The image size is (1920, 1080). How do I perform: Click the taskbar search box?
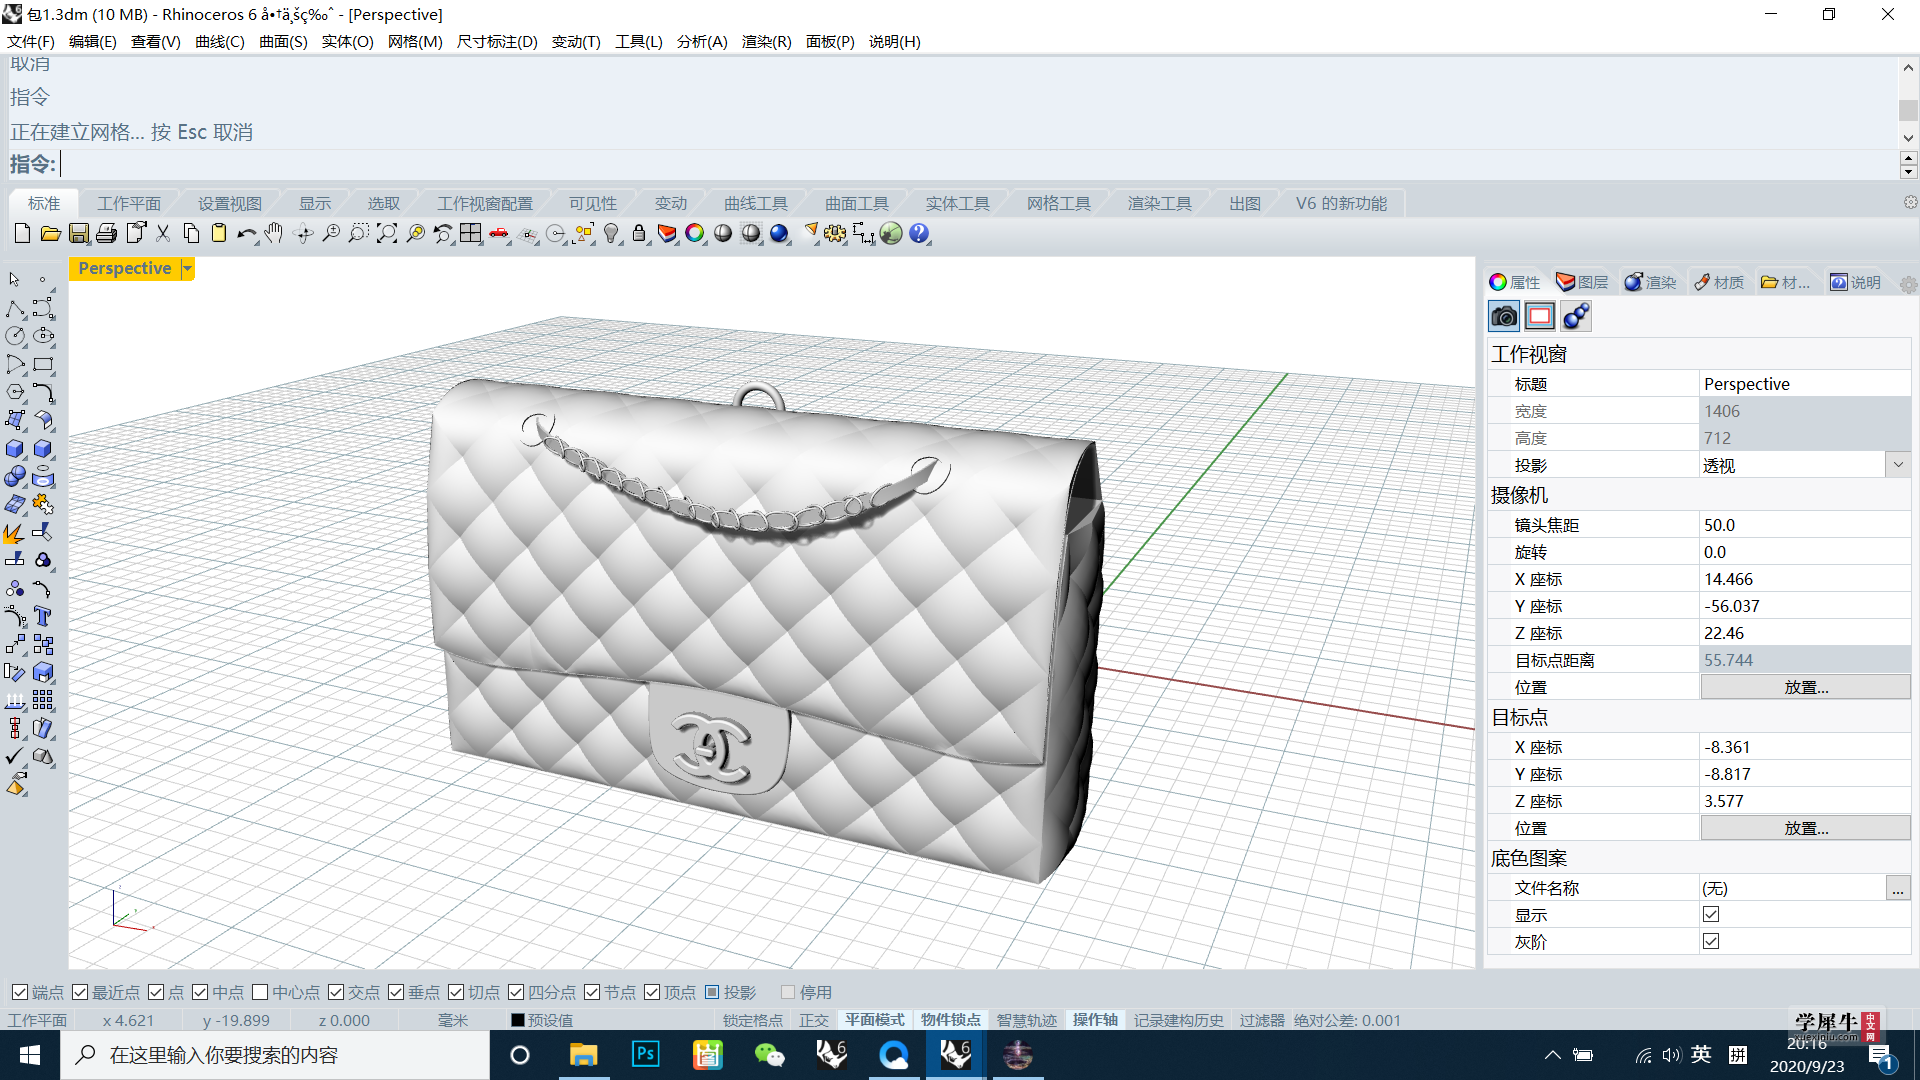point(275,1055)
